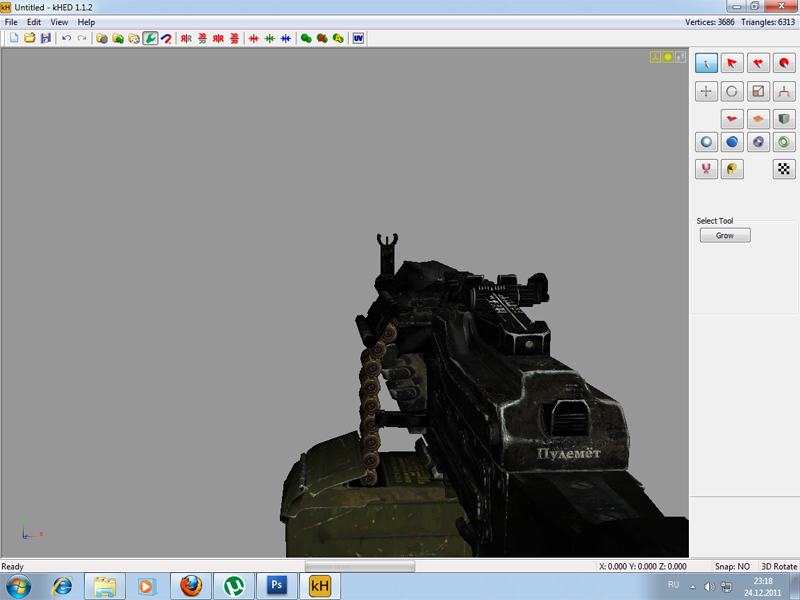
Task: Click the folder with gray sphere icon
Action: (x=102, y=38)
